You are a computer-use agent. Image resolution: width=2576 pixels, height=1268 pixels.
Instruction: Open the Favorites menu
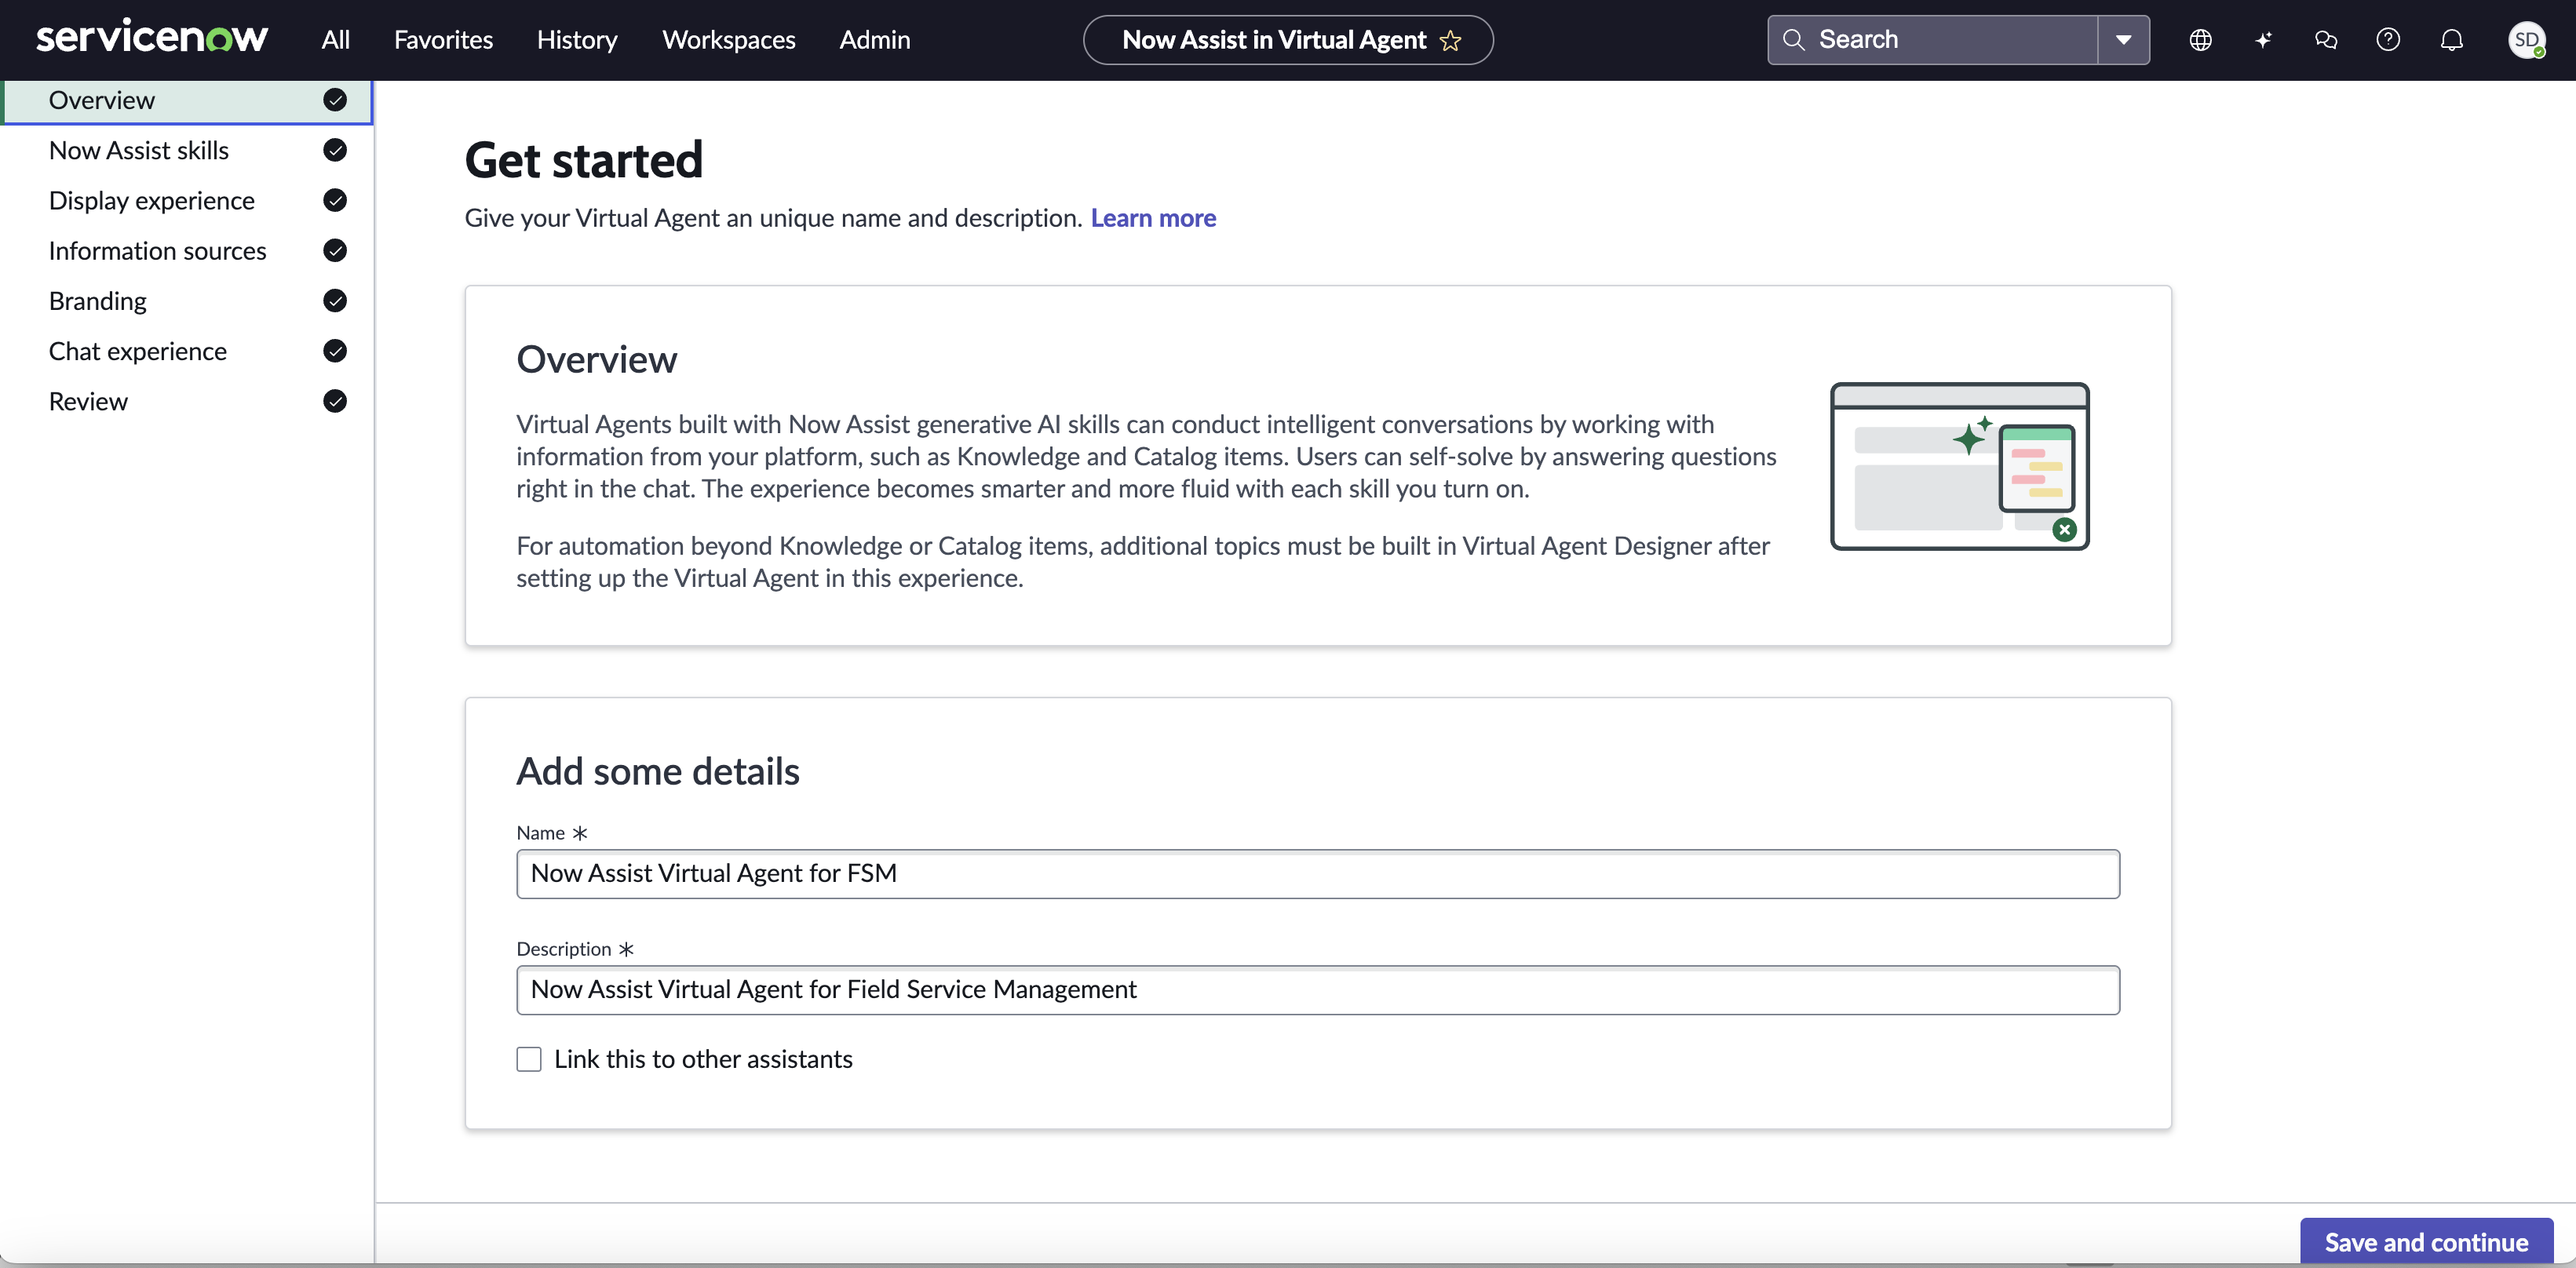tap(443, 40)
